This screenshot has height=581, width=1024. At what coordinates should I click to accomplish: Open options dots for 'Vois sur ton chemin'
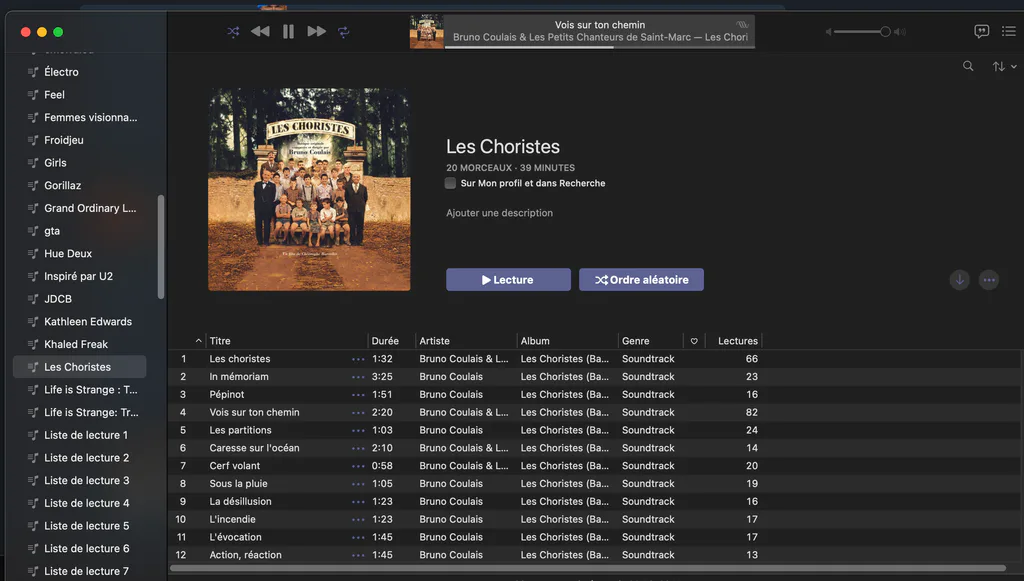358,413
